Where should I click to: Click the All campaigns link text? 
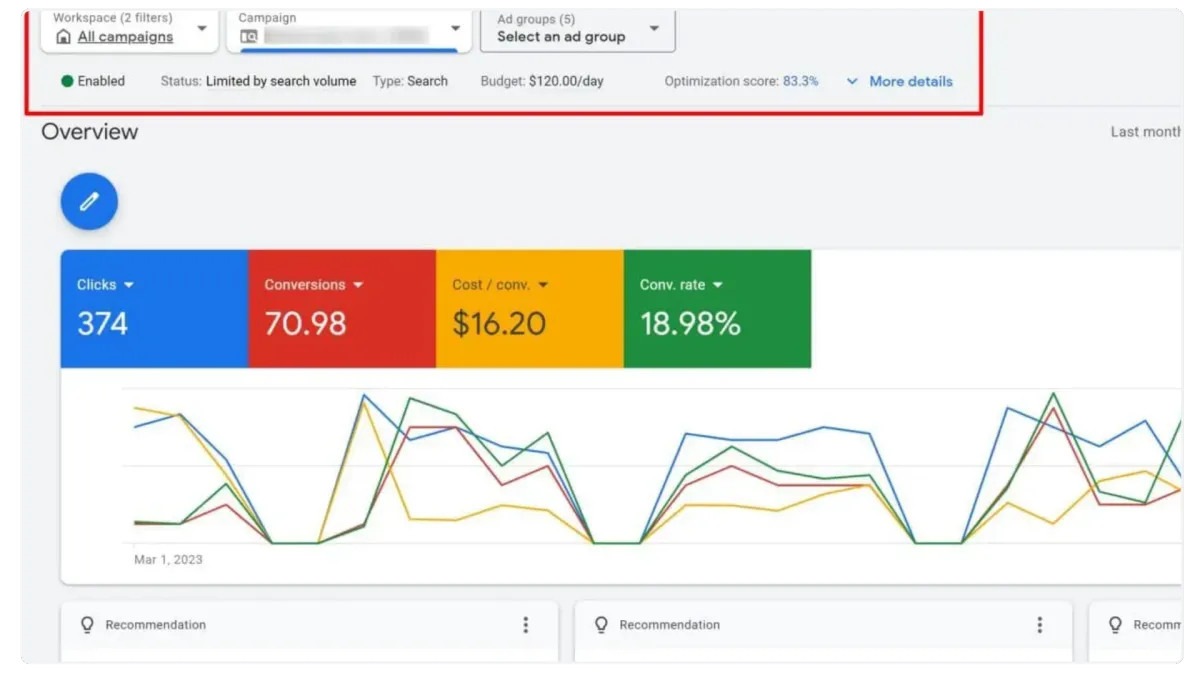125,37
